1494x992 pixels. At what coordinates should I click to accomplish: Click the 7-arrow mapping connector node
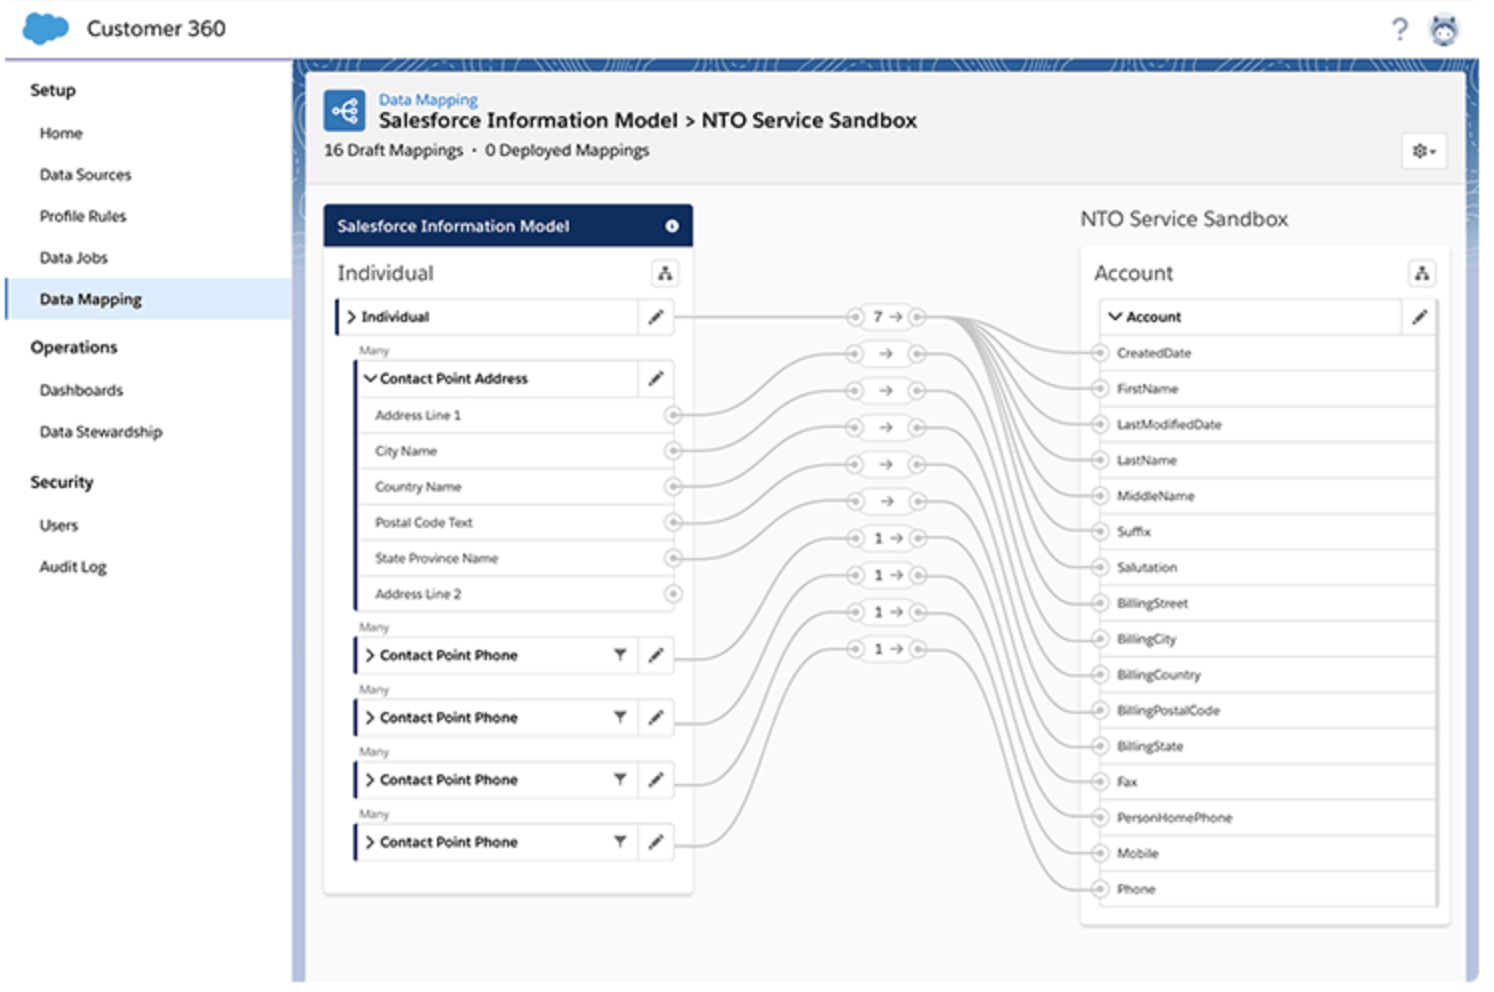coord(886,316)
